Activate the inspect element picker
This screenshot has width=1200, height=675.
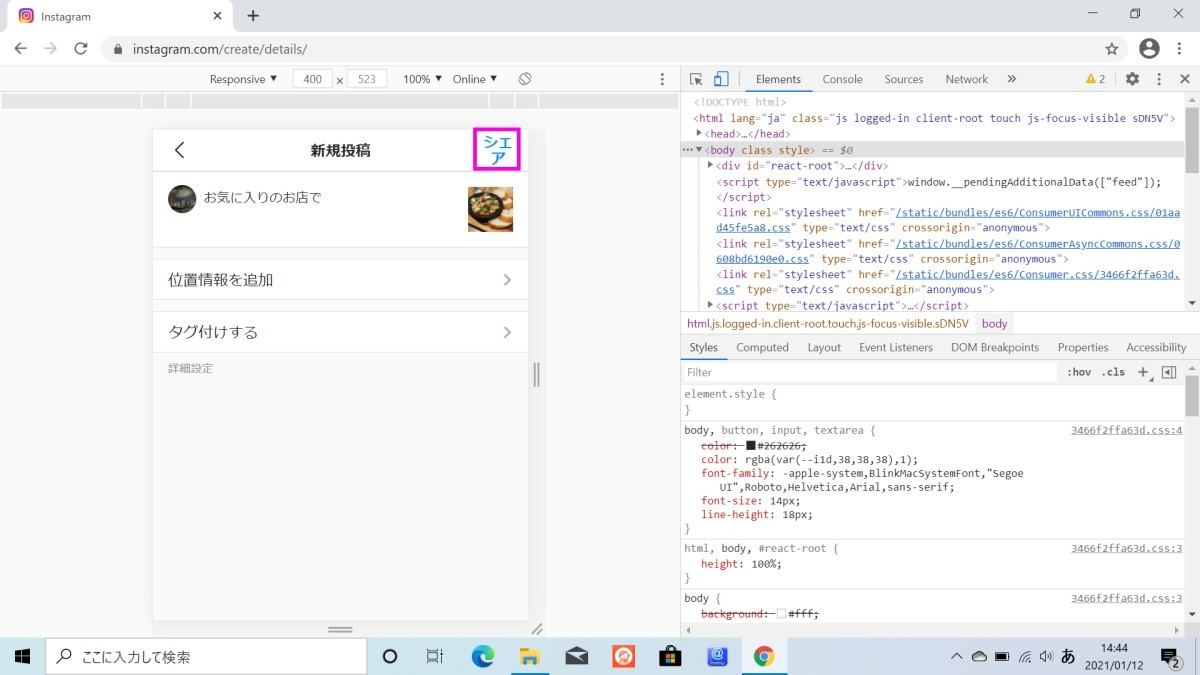tap(697, 79)
